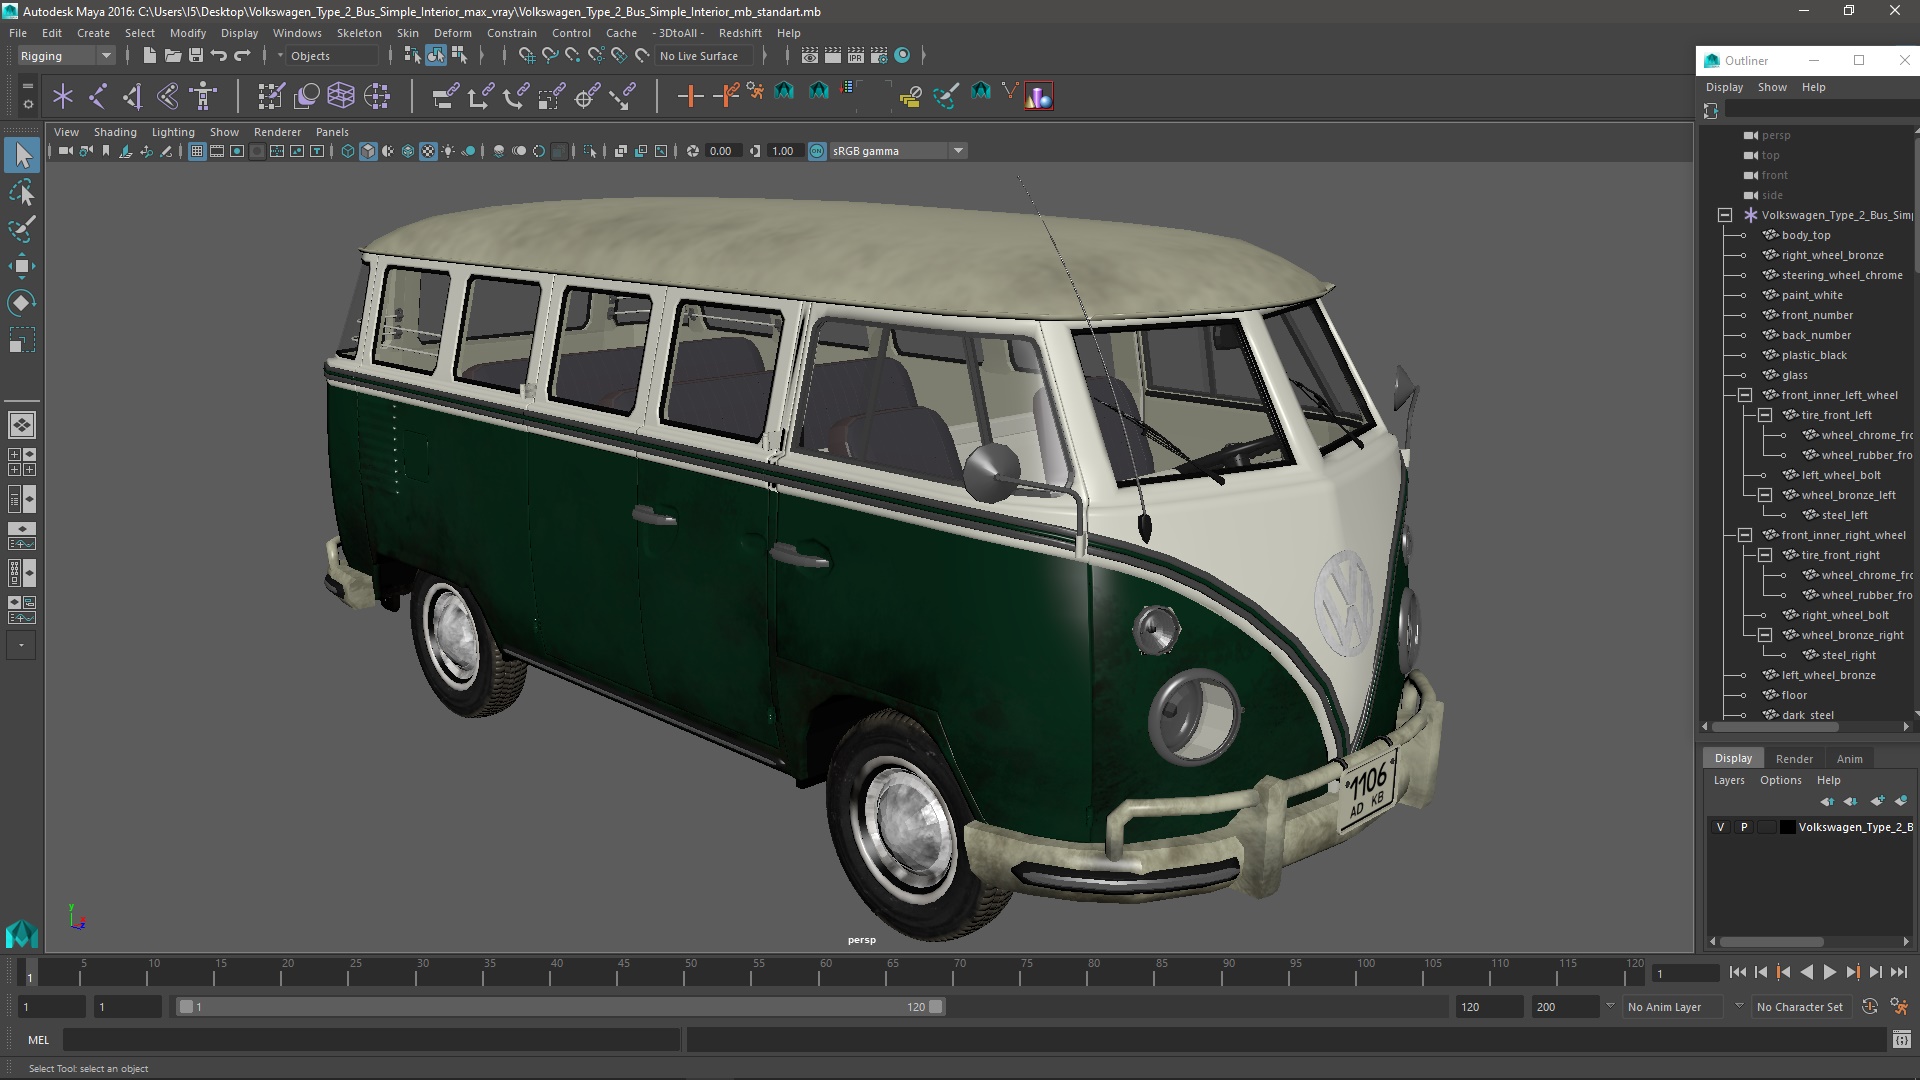Select the arrow Select tool in toolbox
The image size is (1920, 1080).
click(22, 155)
